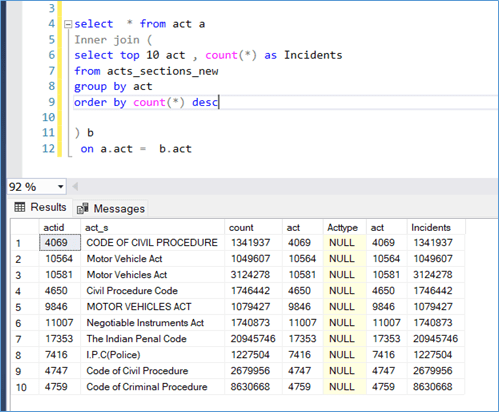Switch to the Messages tab
499x412 pixels.
(x=111, y=209)
